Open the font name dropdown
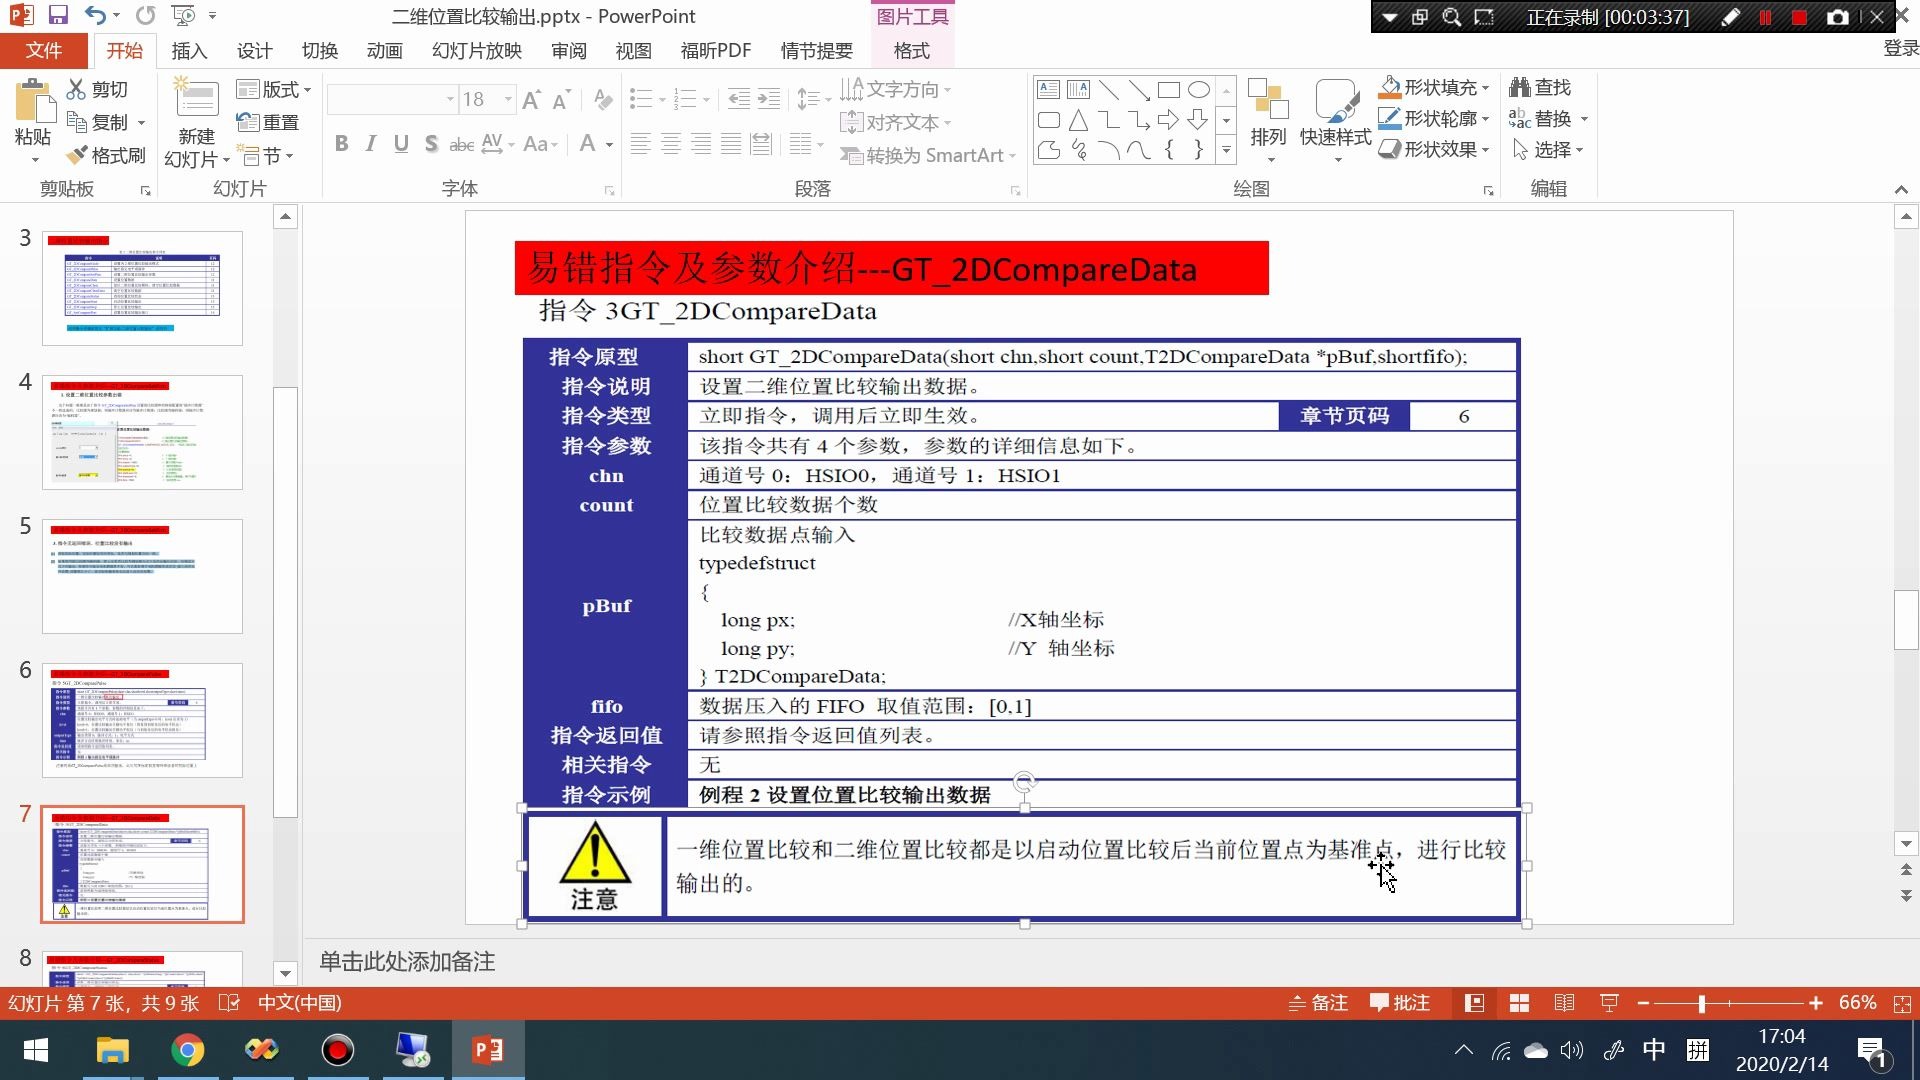1920x1080 pixels. pyautogui.click(x=450, y=99)
